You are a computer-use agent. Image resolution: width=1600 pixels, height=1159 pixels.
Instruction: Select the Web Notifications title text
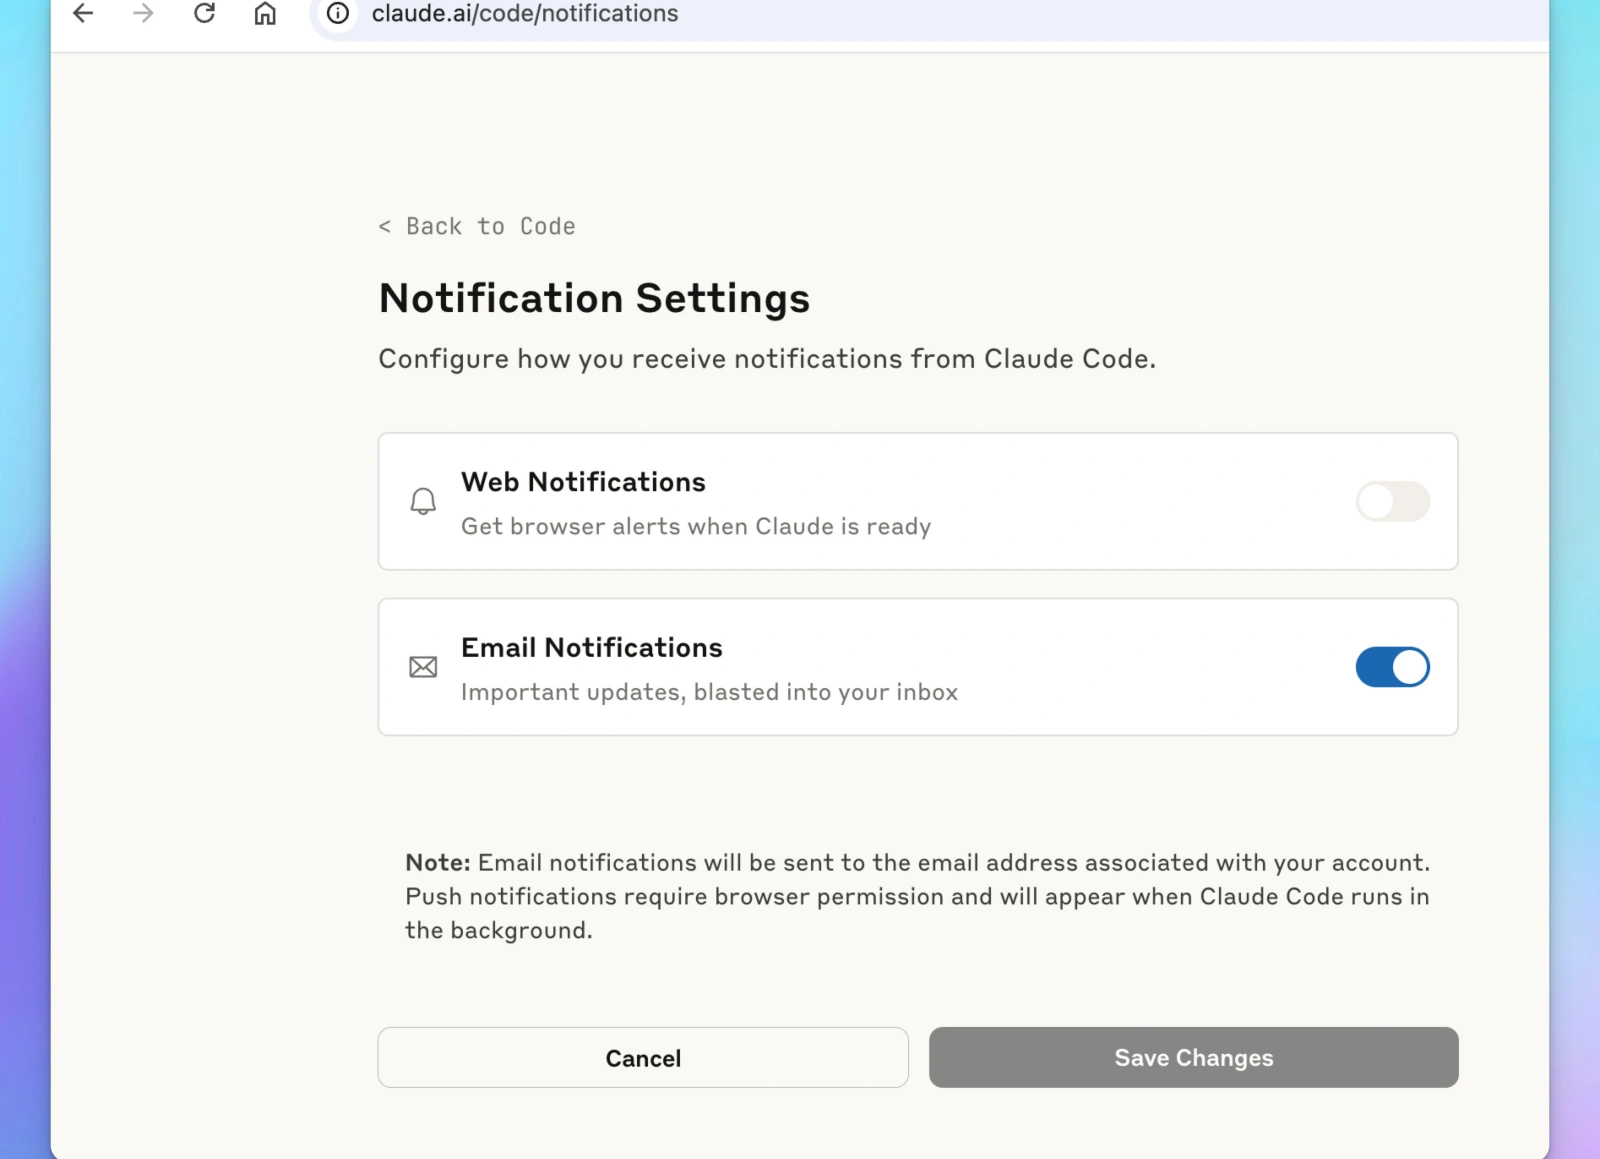[583, 482]
